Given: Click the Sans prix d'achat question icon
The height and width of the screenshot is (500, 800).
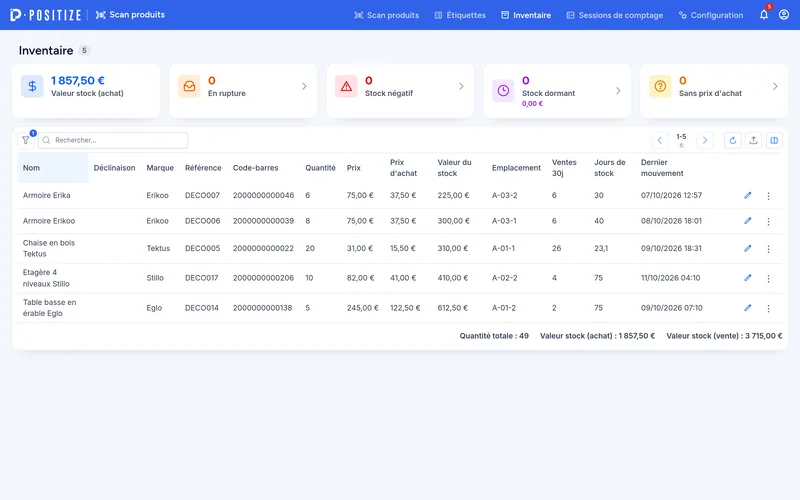Looking at the screenshot, I should [x=660, y=86].
